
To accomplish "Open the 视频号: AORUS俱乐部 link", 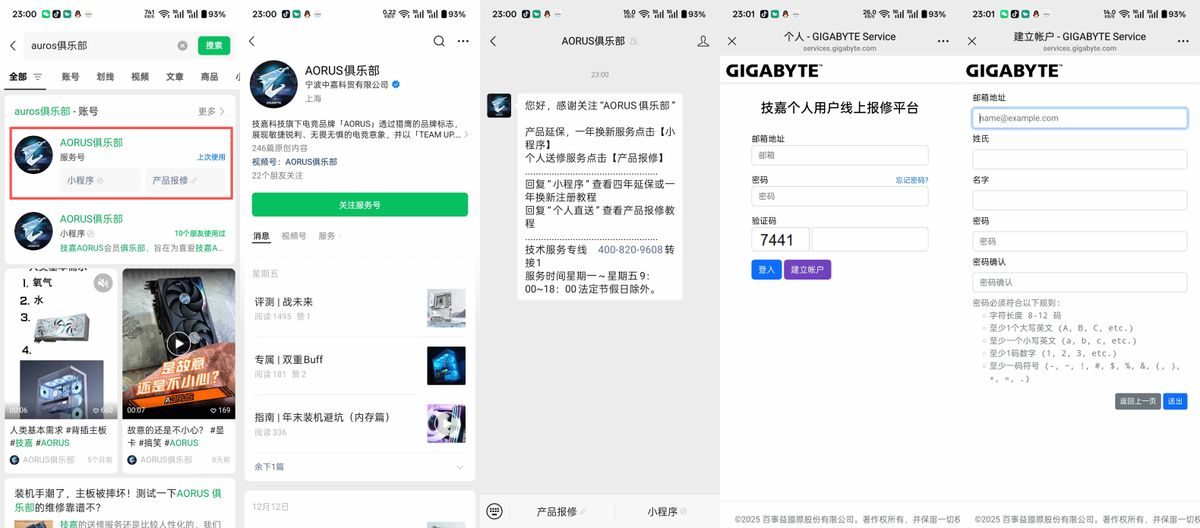I will (295, 161).
